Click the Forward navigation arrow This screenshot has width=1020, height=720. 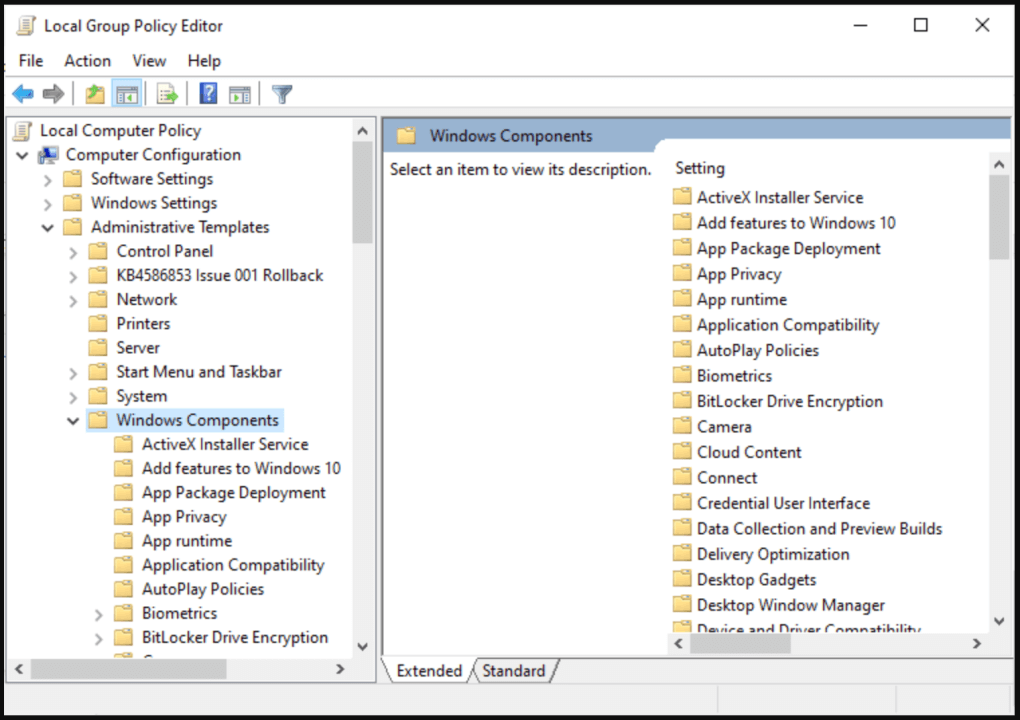coord(52,93)
